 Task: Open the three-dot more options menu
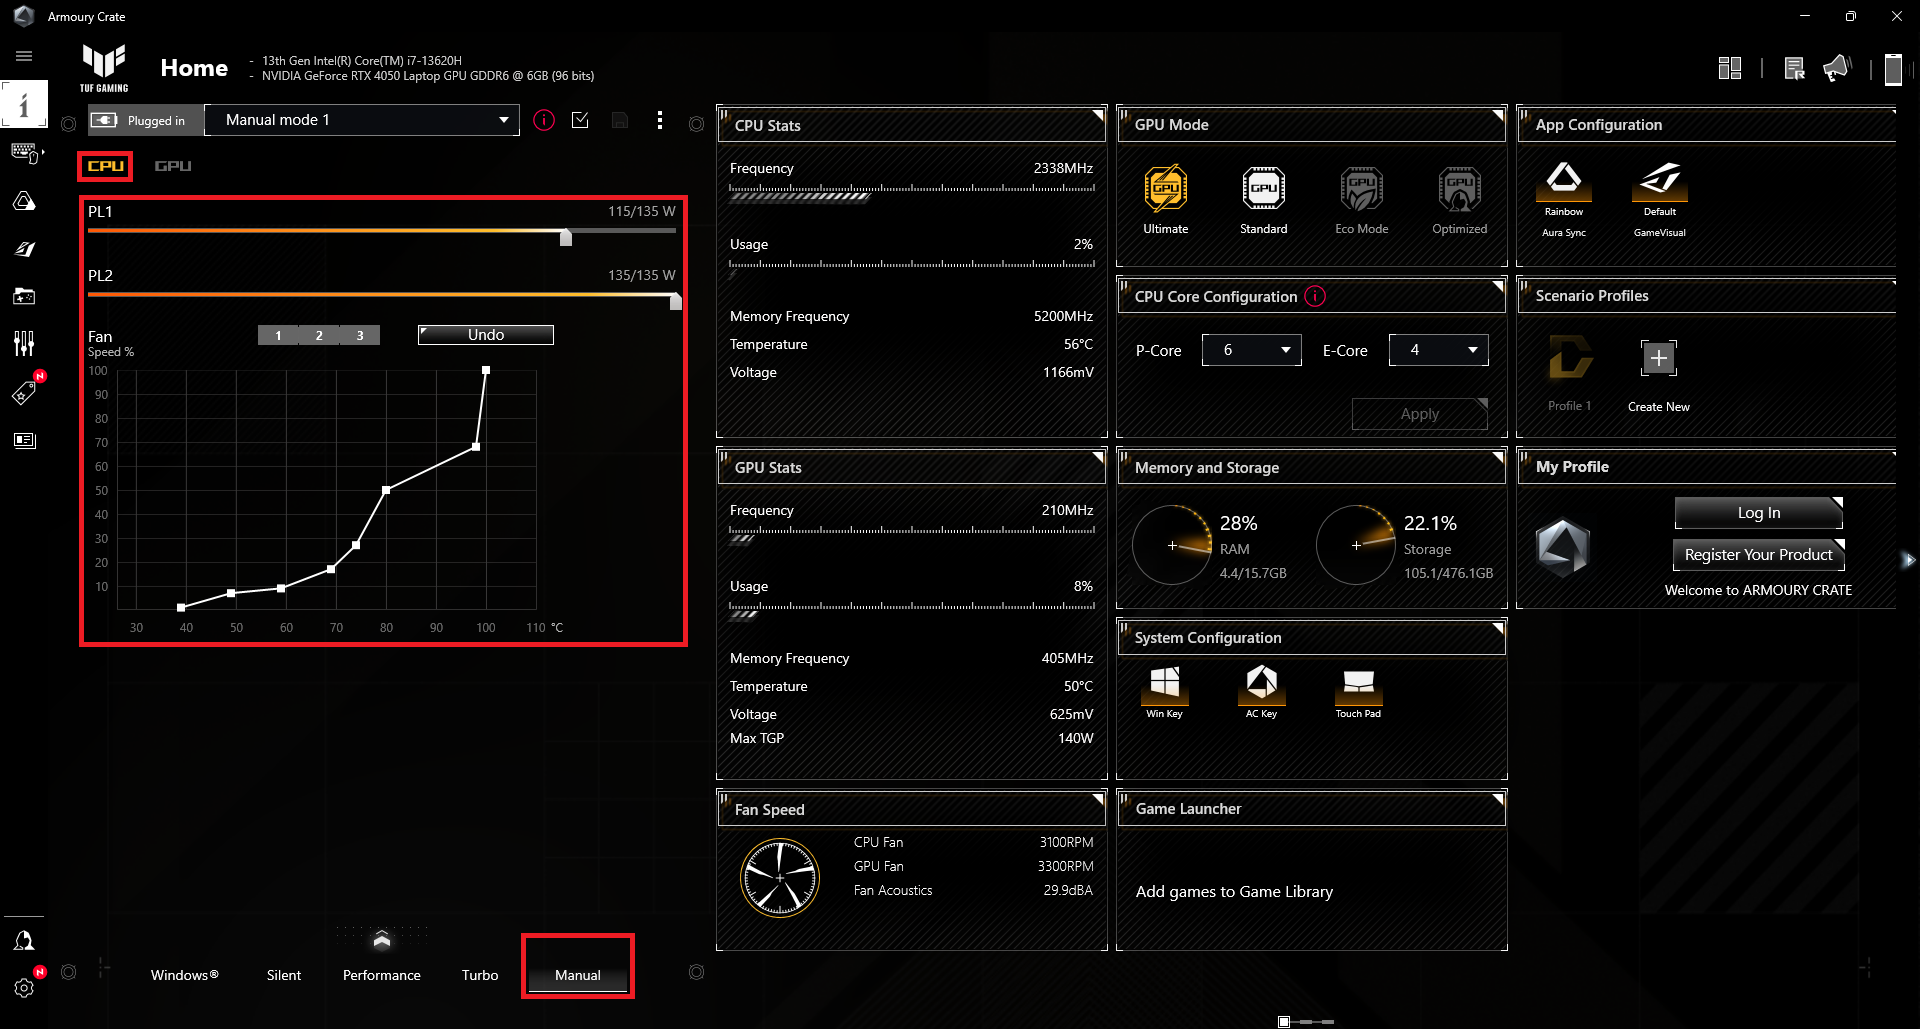point(659,120)
